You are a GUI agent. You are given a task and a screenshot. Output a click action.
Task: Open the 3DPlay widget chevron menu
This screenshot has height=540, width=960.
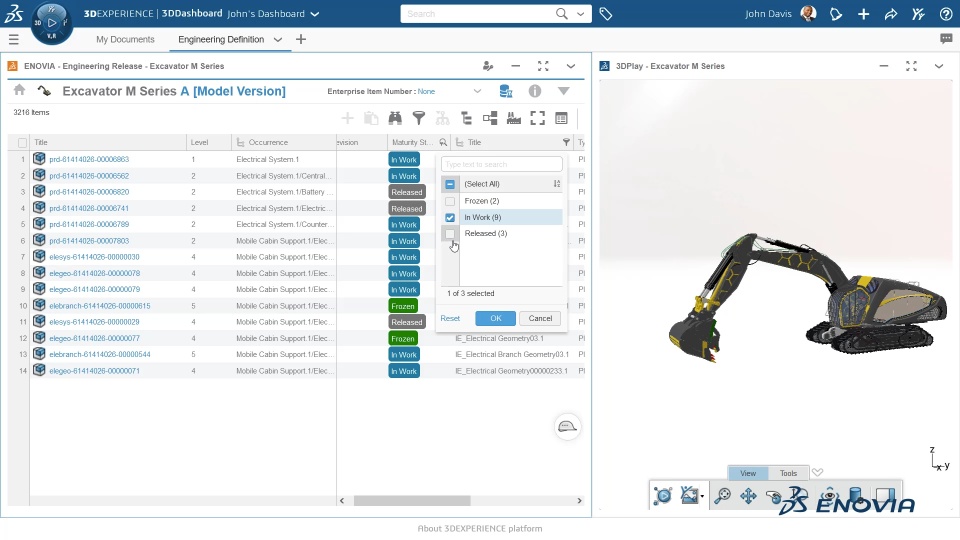click(939, 66)
